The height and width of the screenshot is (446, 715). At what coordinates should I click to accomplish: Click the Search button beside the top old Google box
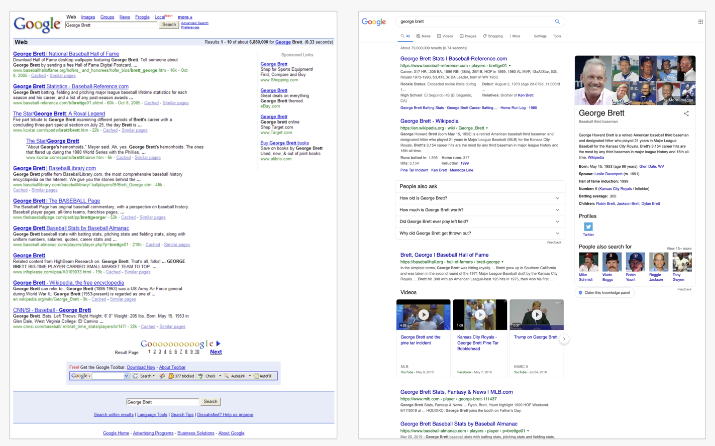point(169,25)
